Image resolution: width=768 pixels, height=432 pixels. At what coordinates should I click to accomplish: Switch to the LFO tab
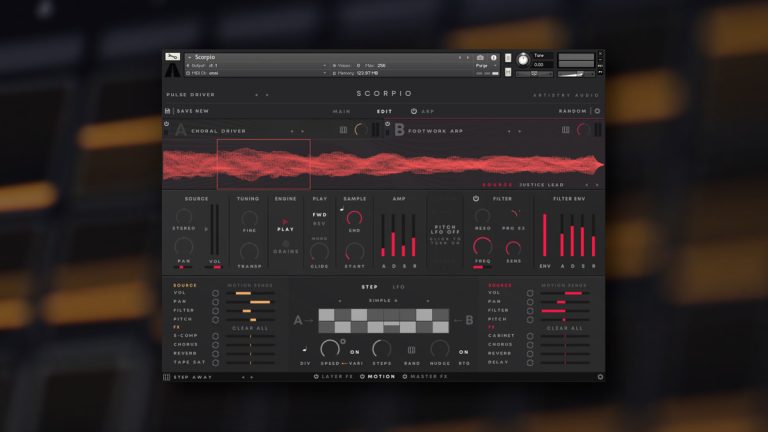coord(399,287)
